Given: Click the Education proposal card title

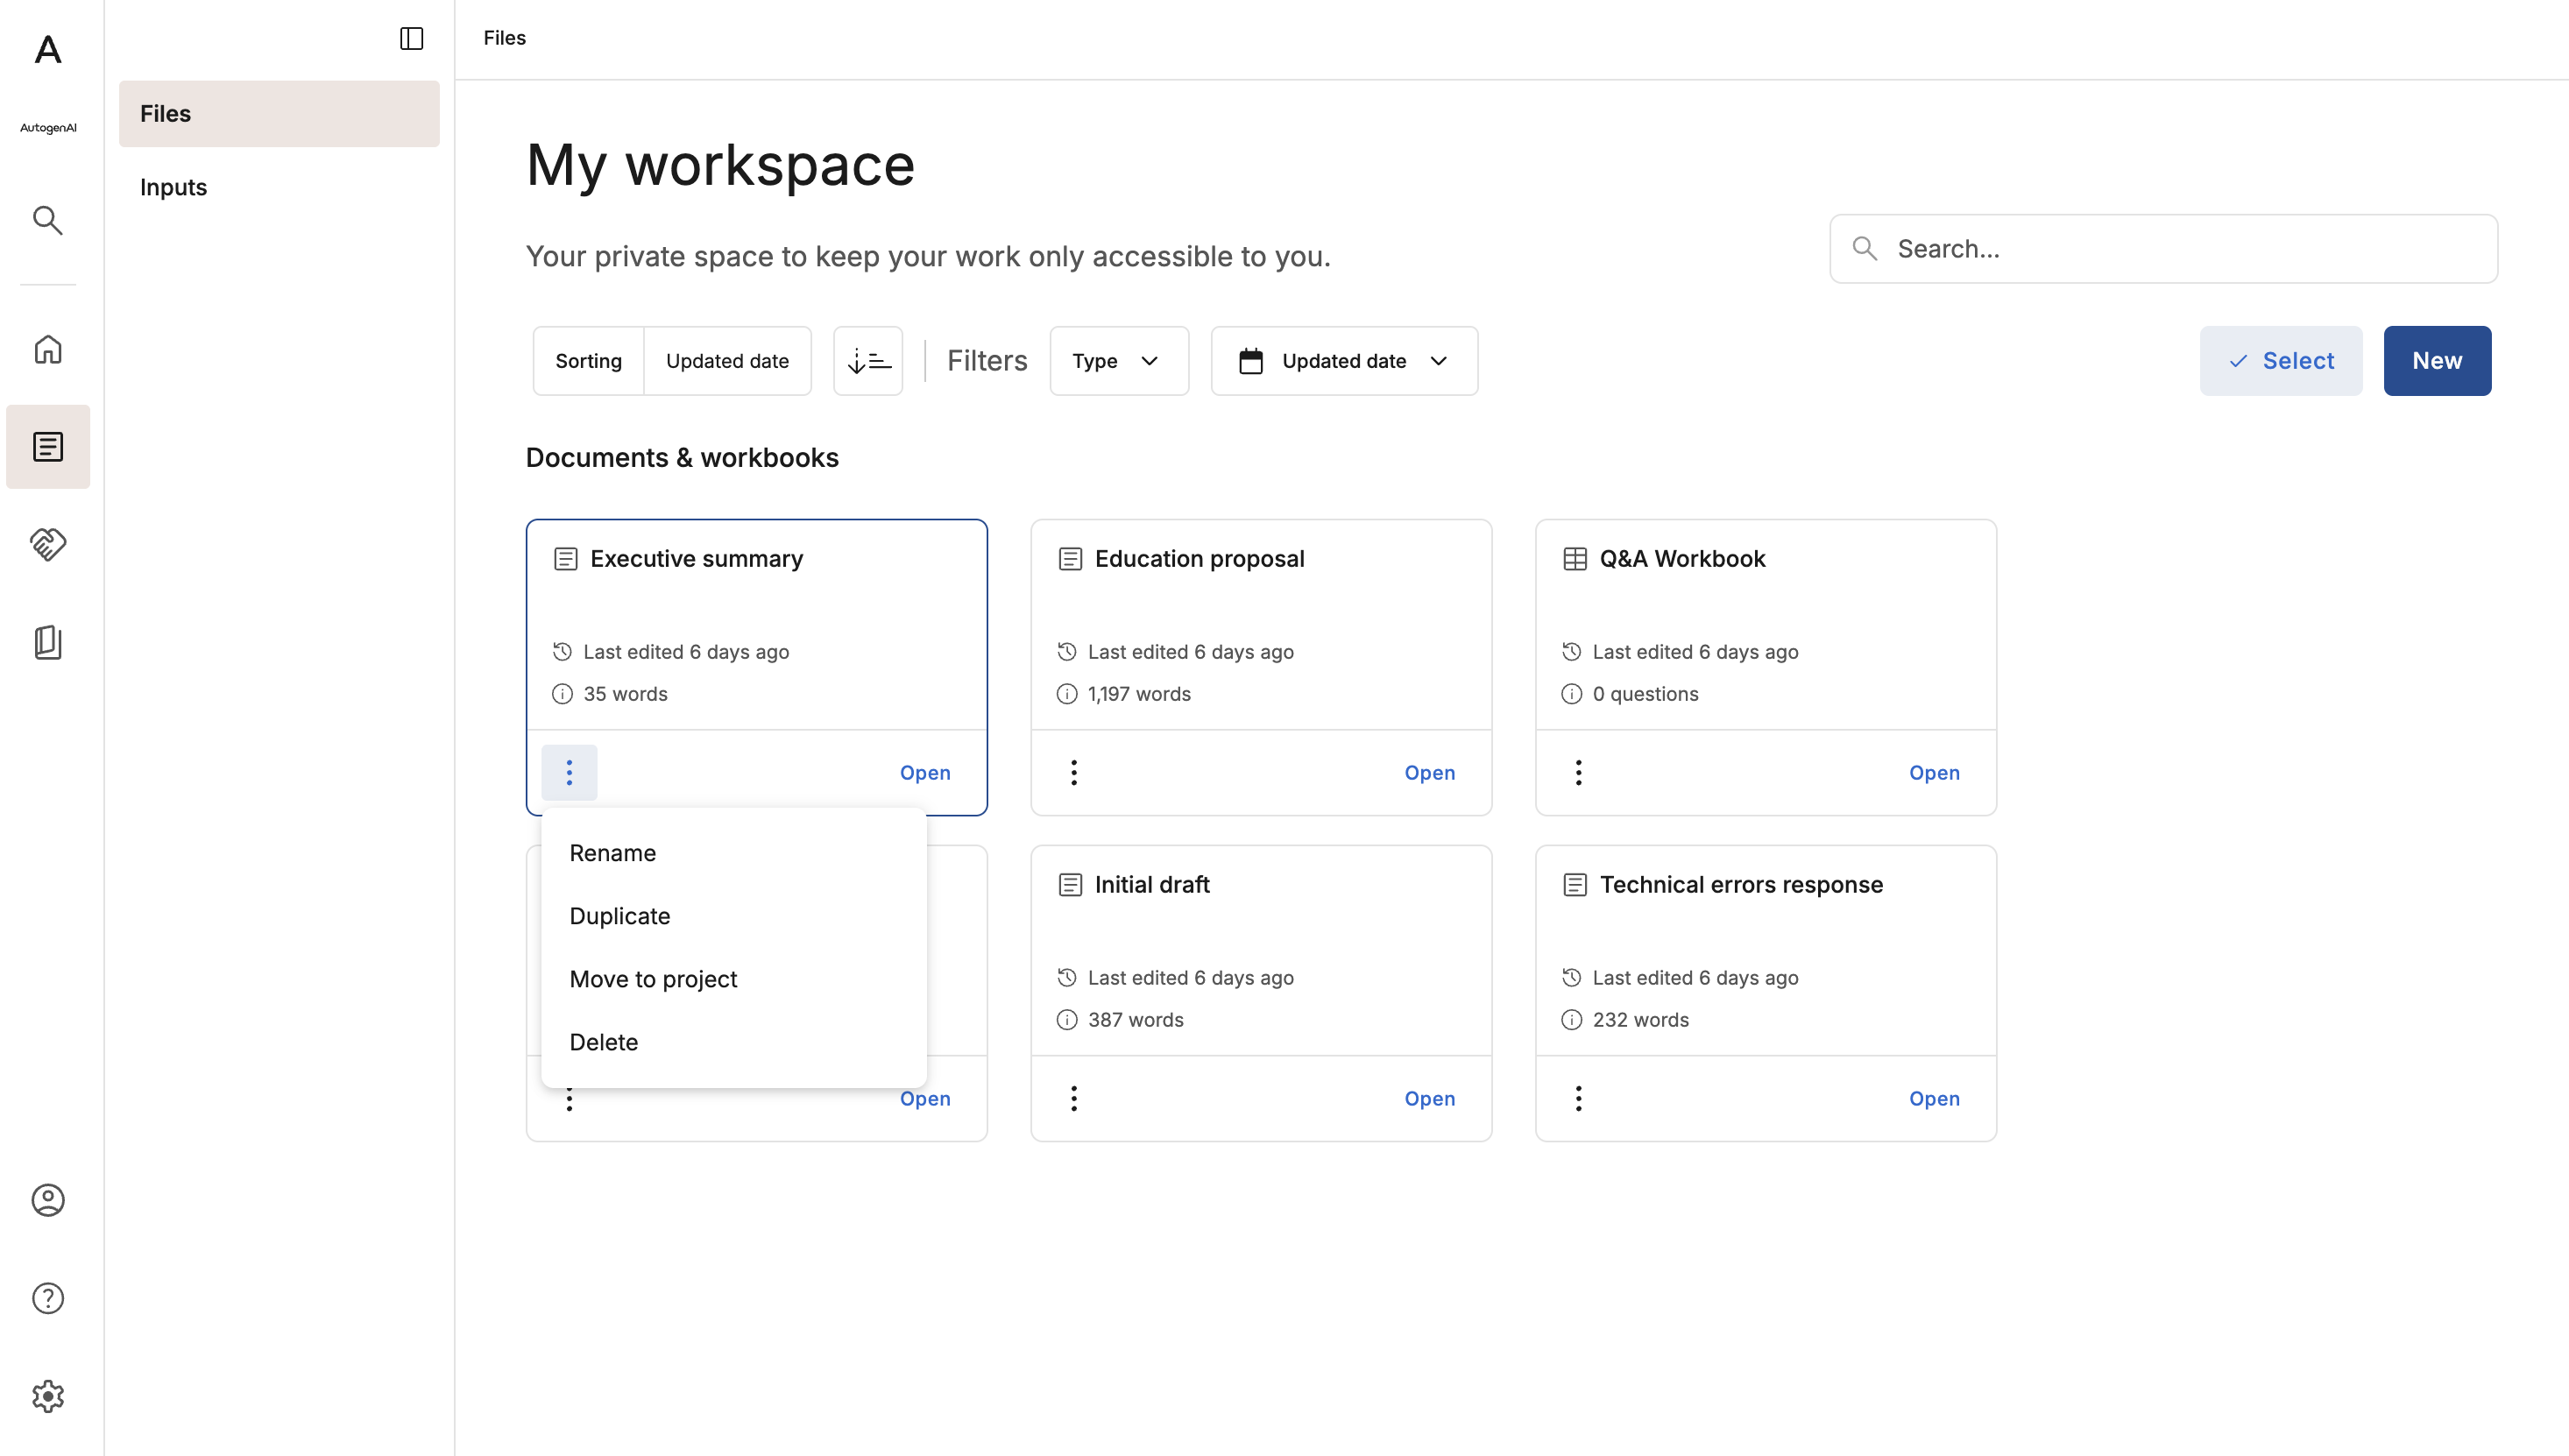Looking at the screenshot, I should click(1199, 559).
